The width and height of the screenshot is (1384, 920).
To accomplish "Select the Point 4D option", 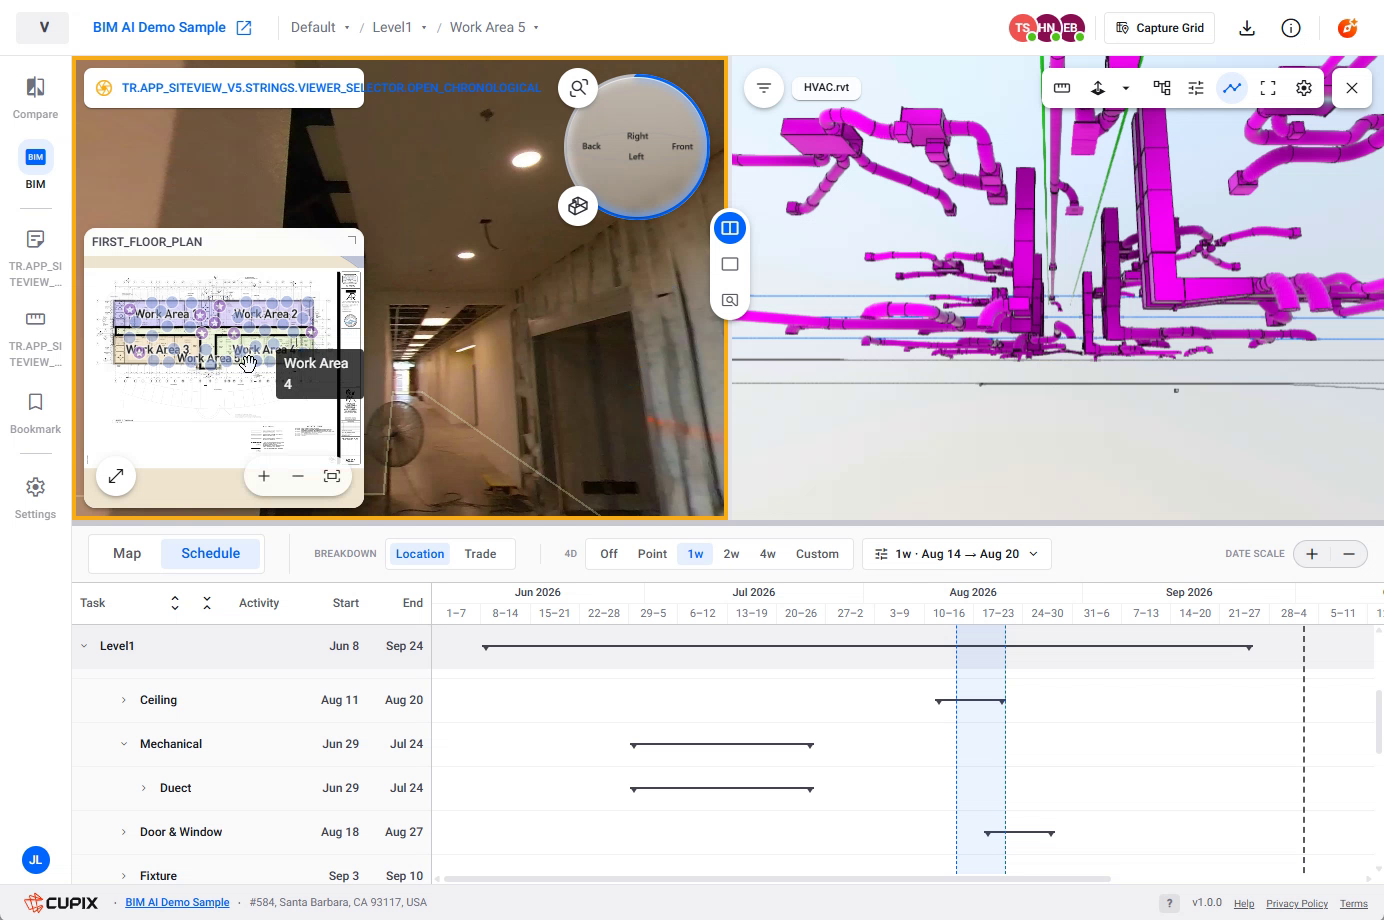I will [x=652, y=554].
